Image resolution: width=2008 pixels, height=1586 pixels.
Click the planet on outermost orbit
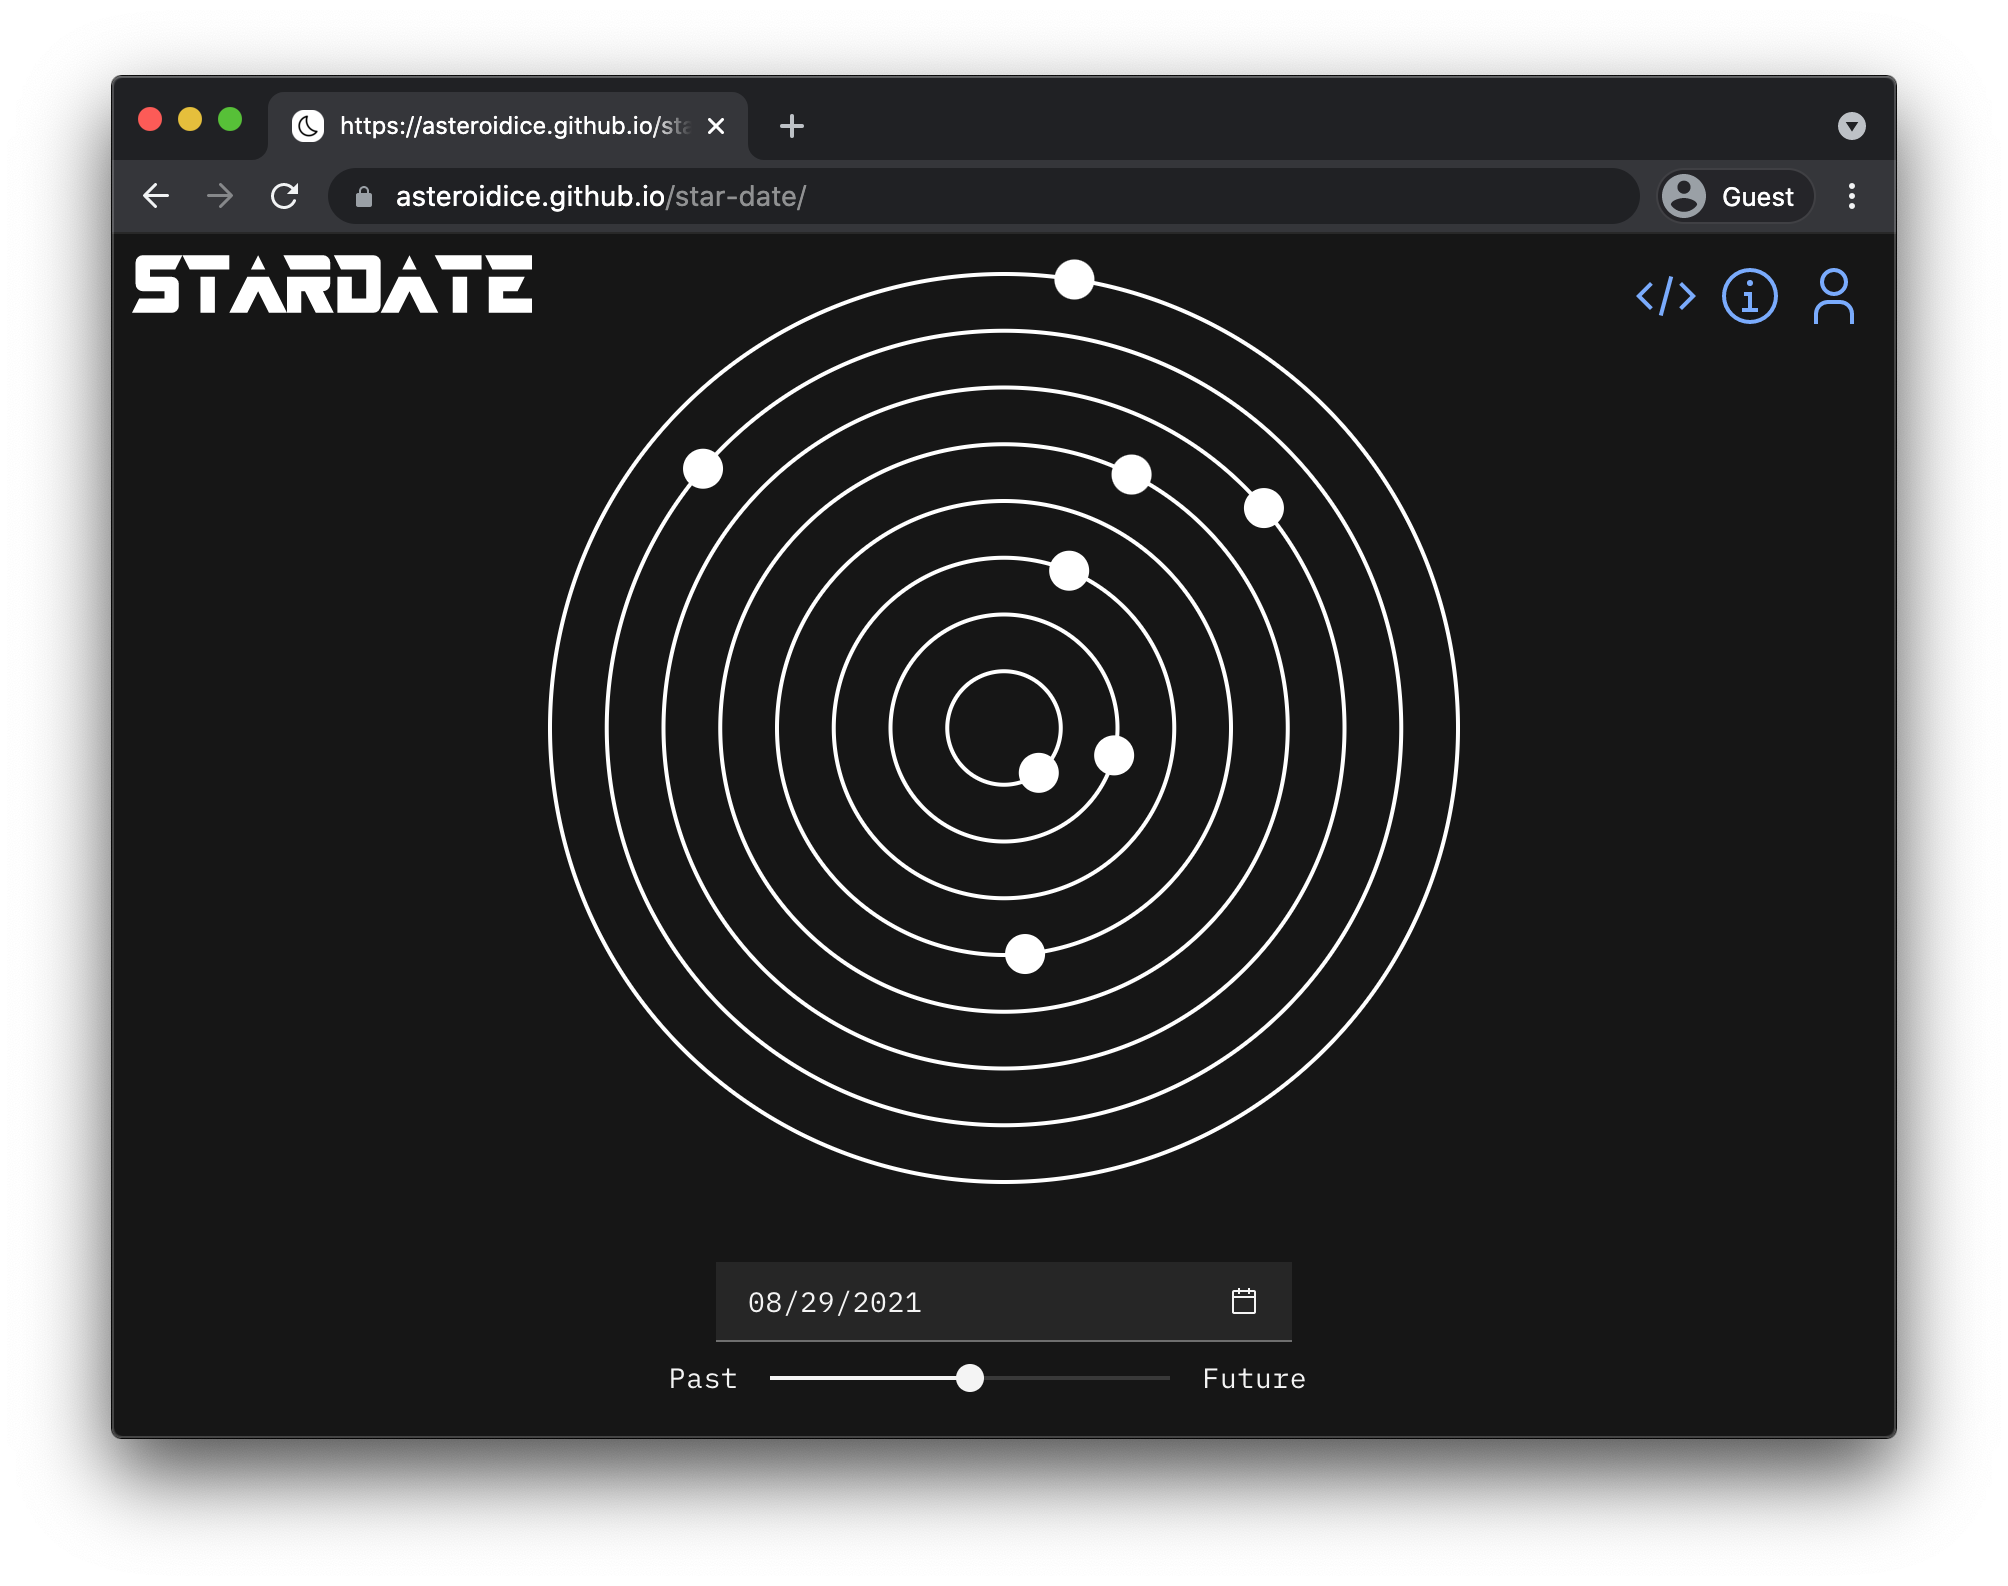coord(1074,279)
